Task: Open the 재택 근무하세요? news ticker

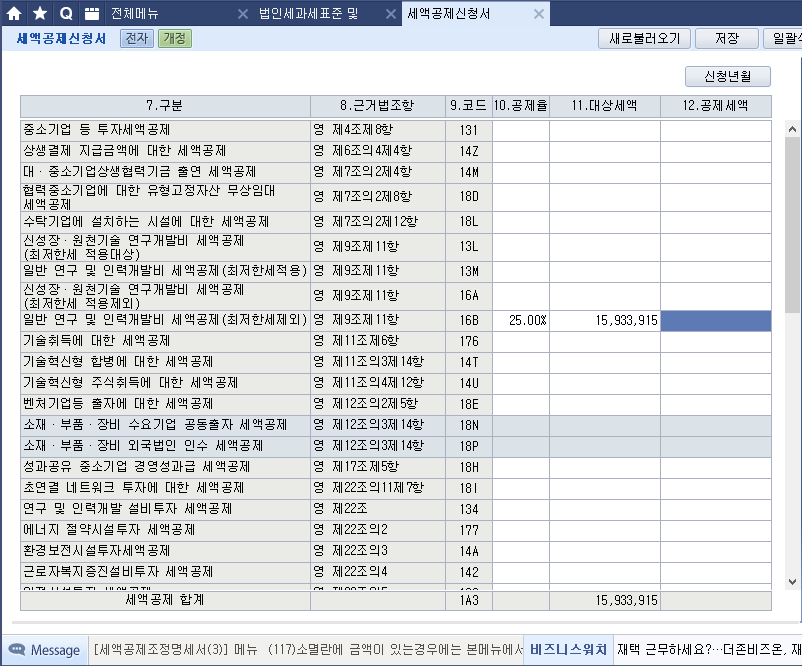Action: 708,650
